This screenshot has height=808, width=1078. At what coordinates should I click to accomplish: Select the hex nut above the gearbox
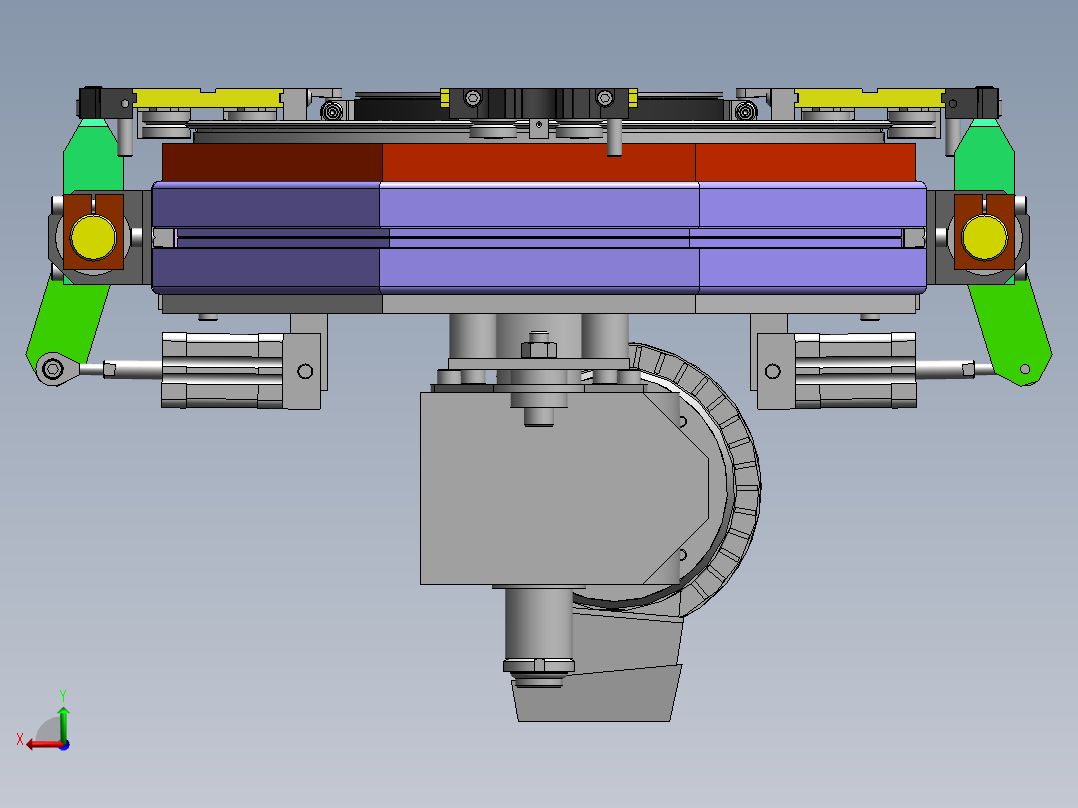(x=538, y=349)
